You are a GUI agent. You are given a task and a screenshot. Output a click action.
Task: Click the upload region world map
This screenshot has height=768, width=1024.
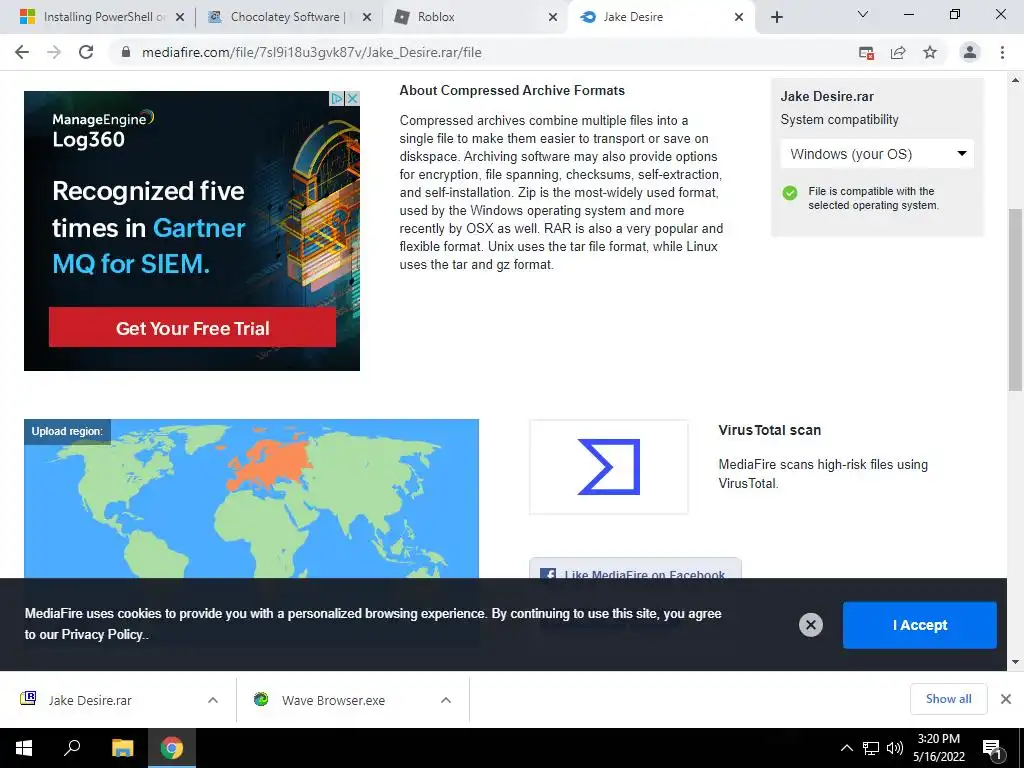(x=251, y=499)
